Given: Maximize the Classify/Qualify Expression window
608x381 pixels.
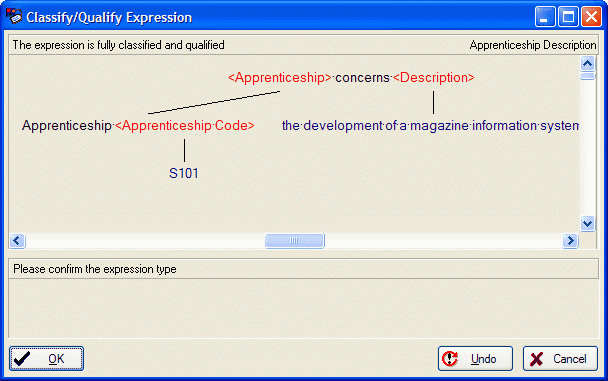Looking at the screenshot, I should pyautogui.click(x=568, y=17).
